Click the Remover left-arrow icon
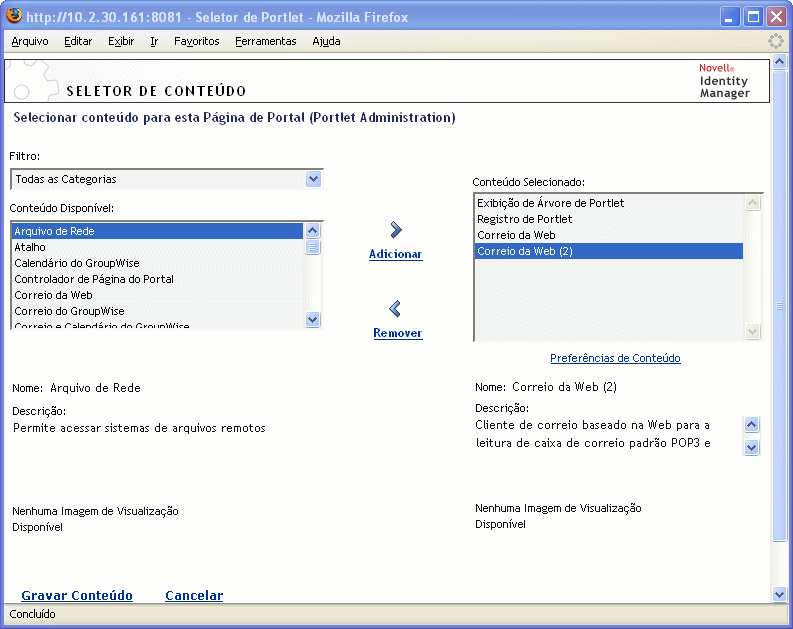 [x=395, y=309]
